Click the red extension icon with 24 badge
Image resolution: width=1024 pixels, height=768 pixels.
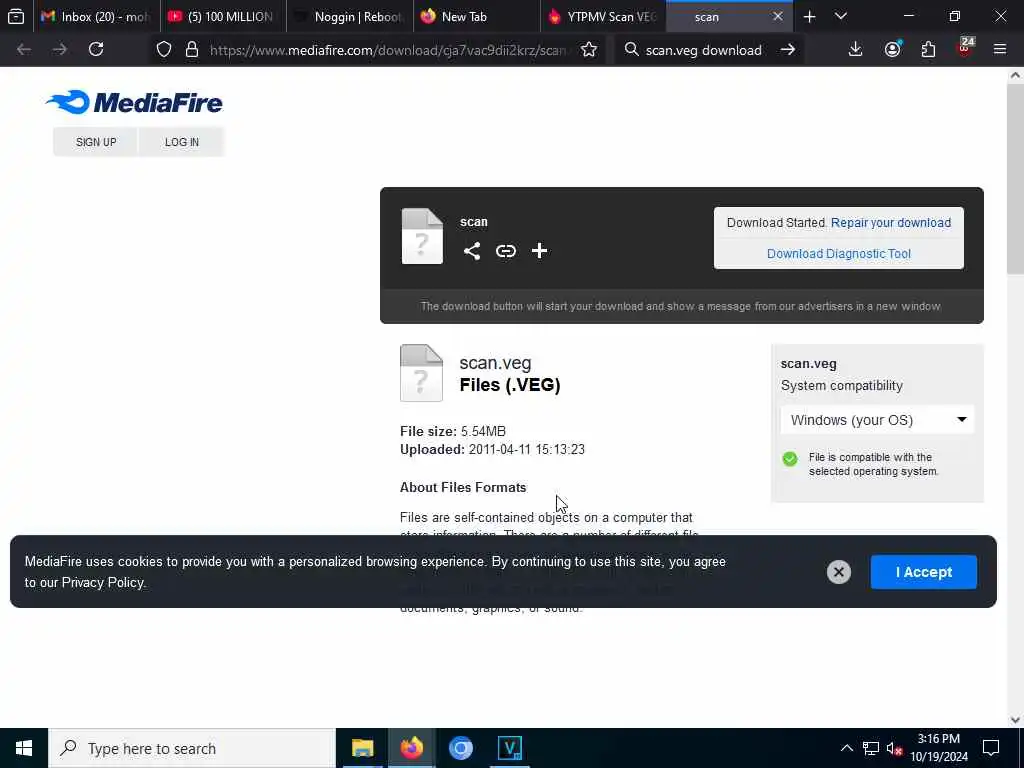(965, 48)
